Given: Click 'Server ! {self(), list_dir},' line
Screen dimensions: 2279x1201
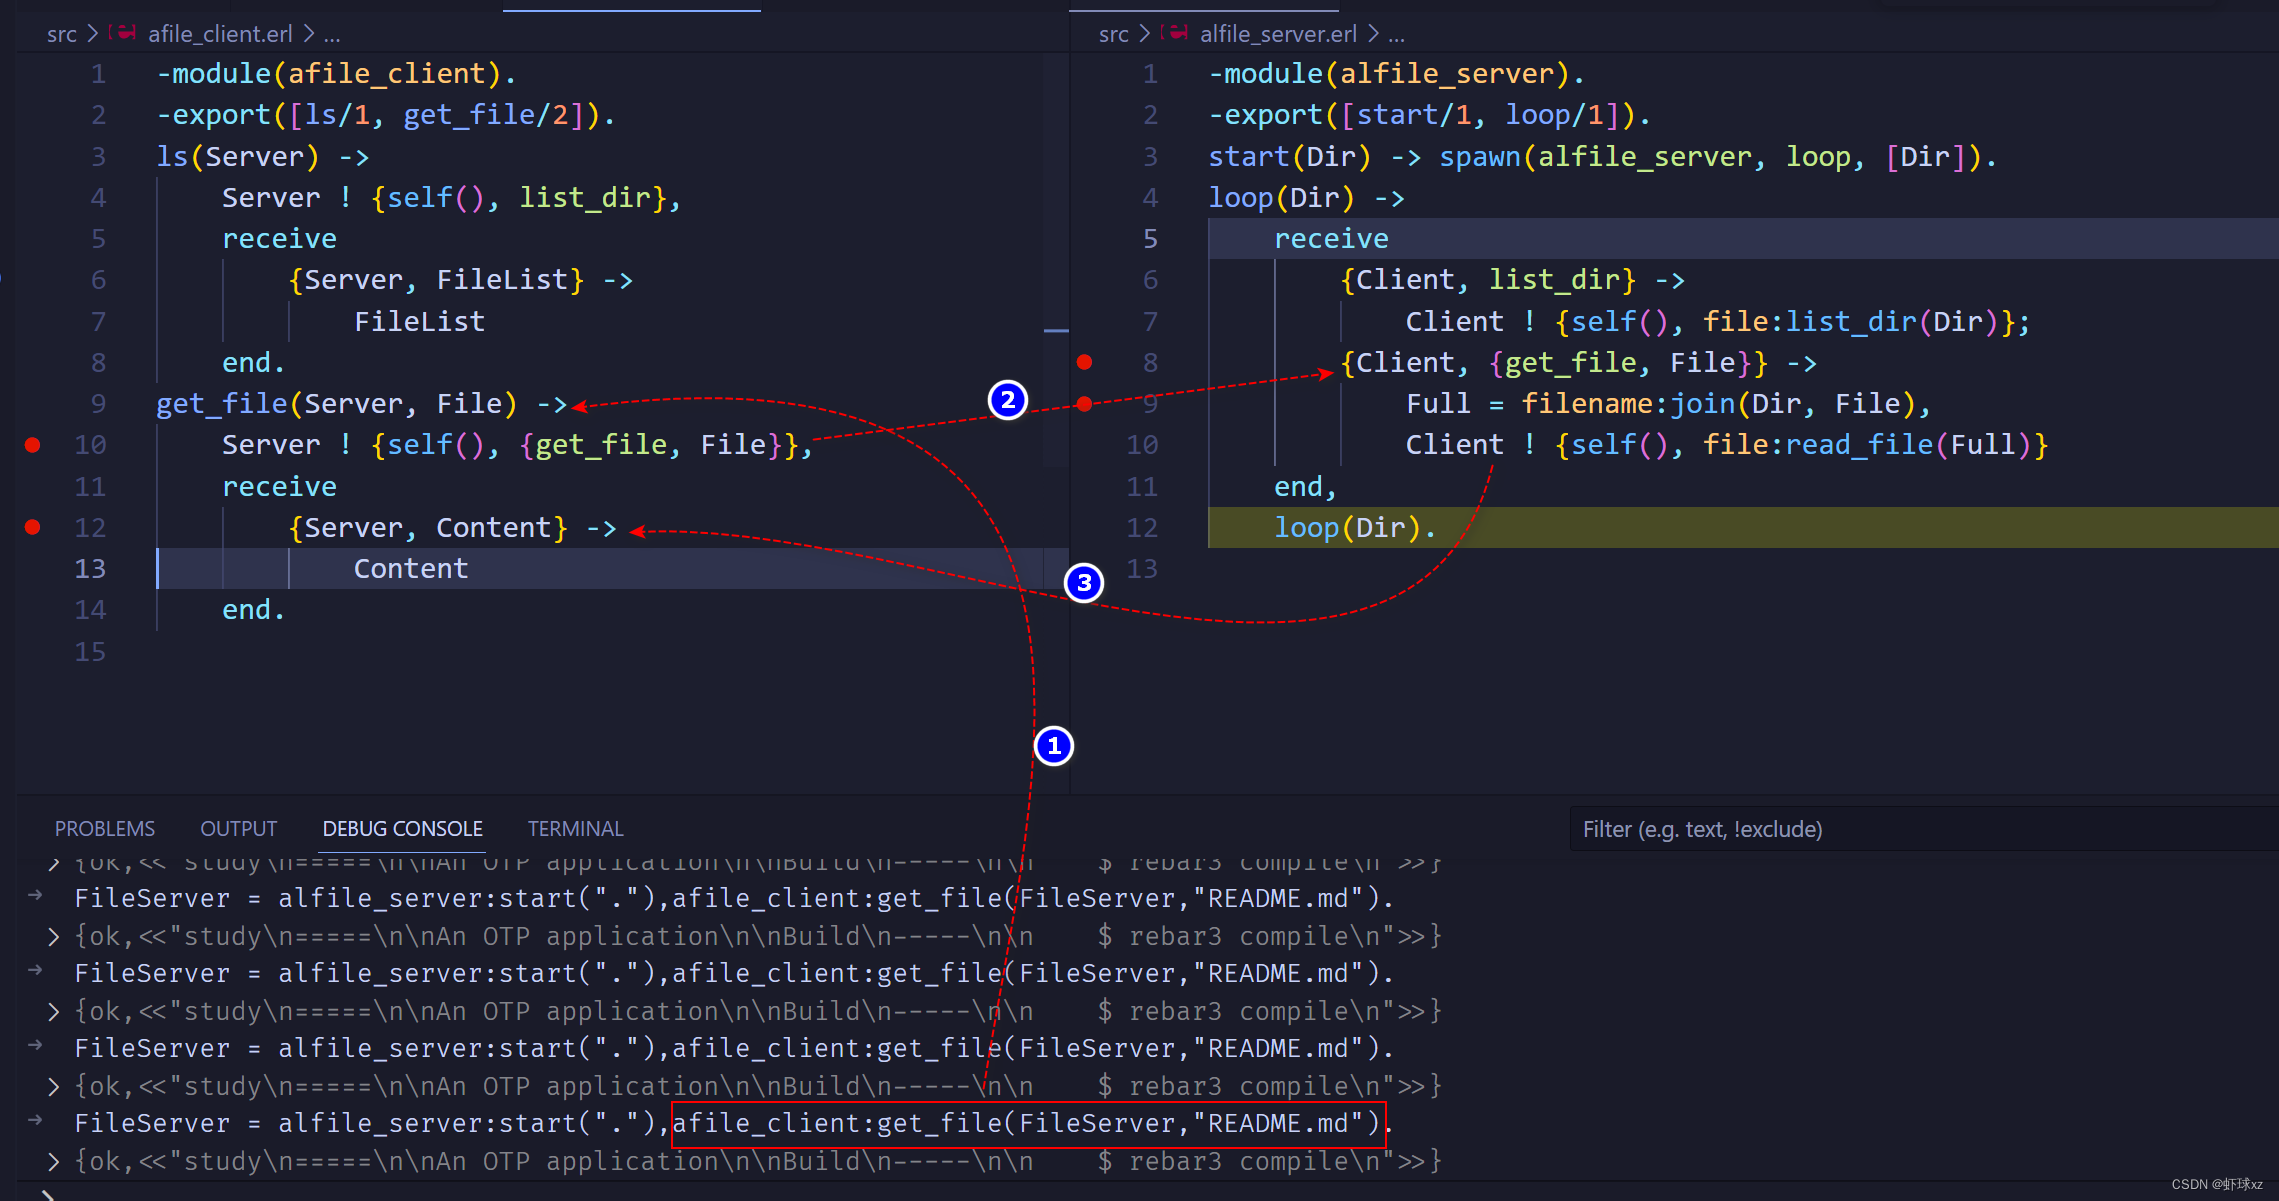Looking at the screenshot, I should 452,198.
